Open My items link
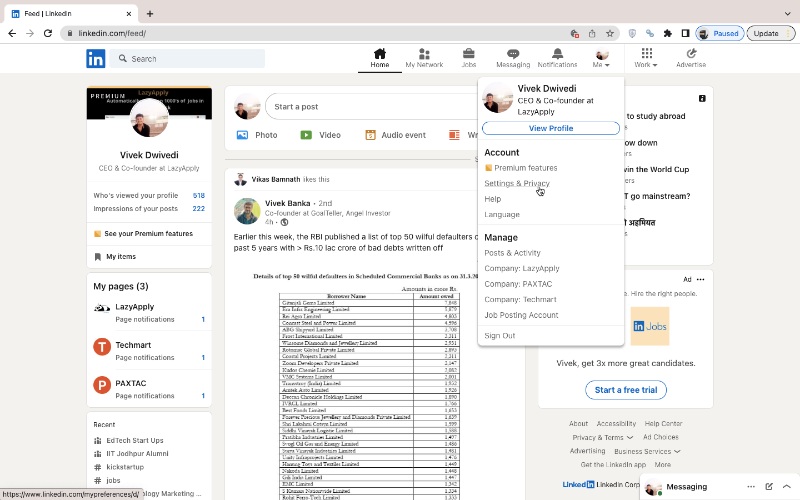 [x=115, y=257]
